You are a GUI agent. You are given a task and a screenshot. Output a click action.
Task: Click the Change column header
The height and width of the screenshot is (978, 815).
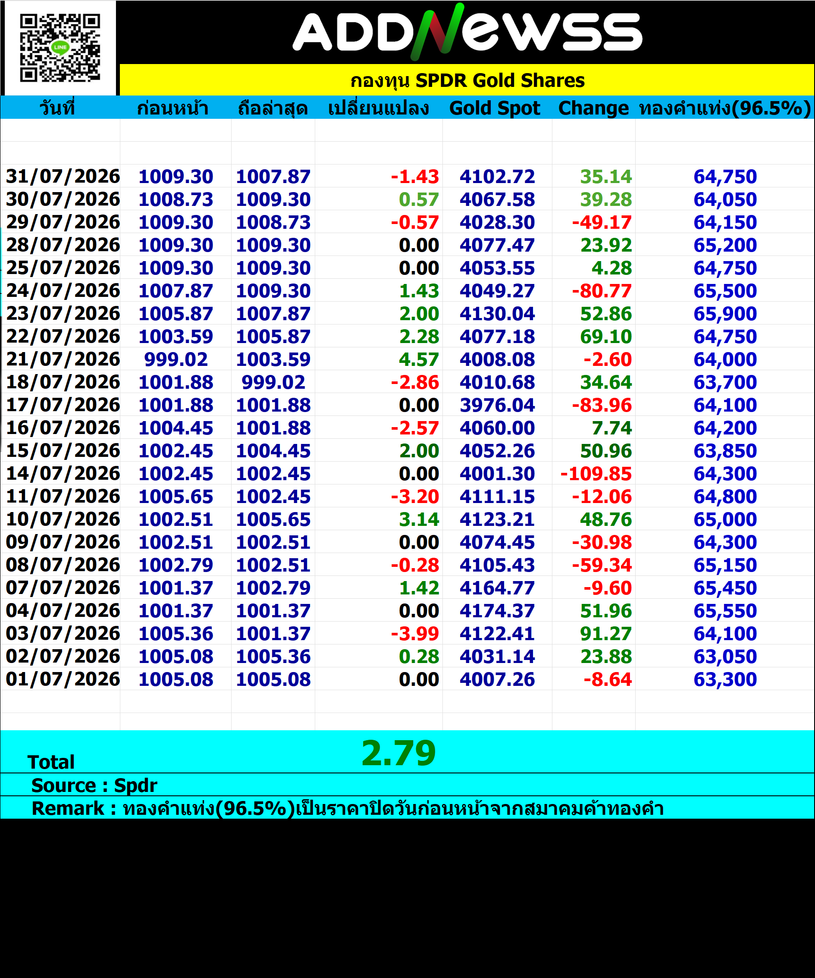[593, 108]
